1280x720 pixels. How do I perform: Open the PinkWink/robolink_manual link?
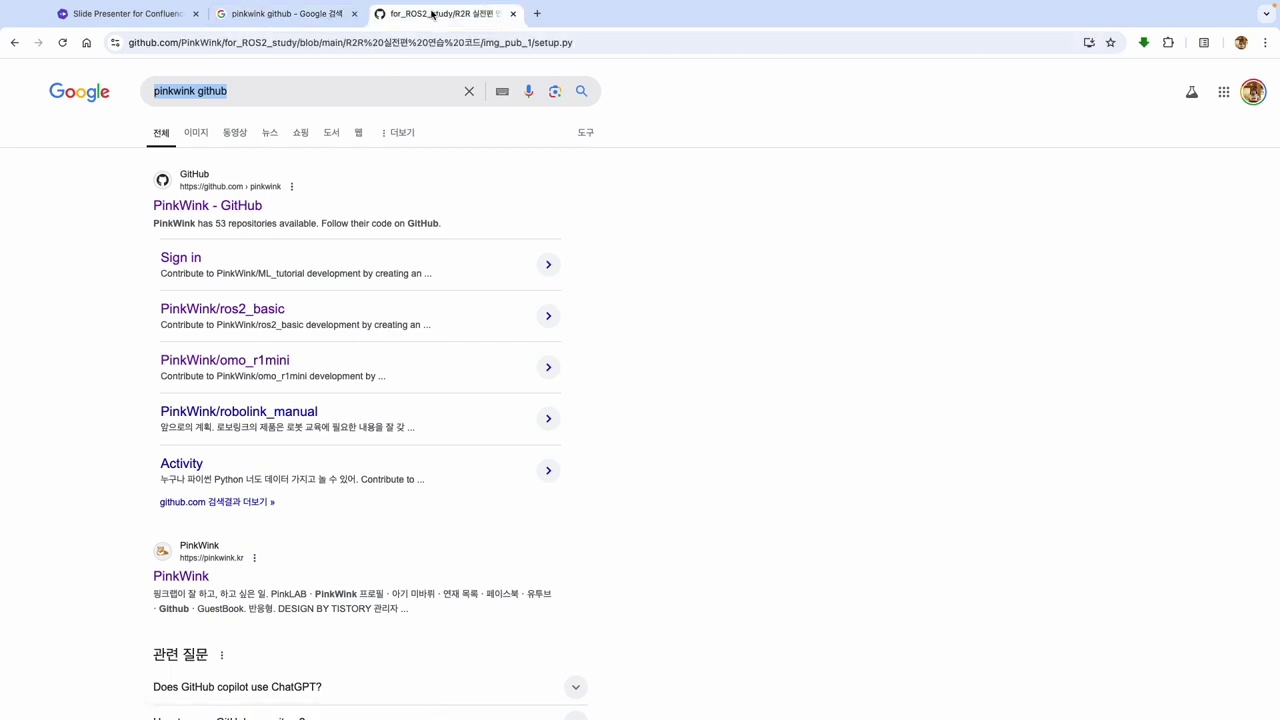239,412
